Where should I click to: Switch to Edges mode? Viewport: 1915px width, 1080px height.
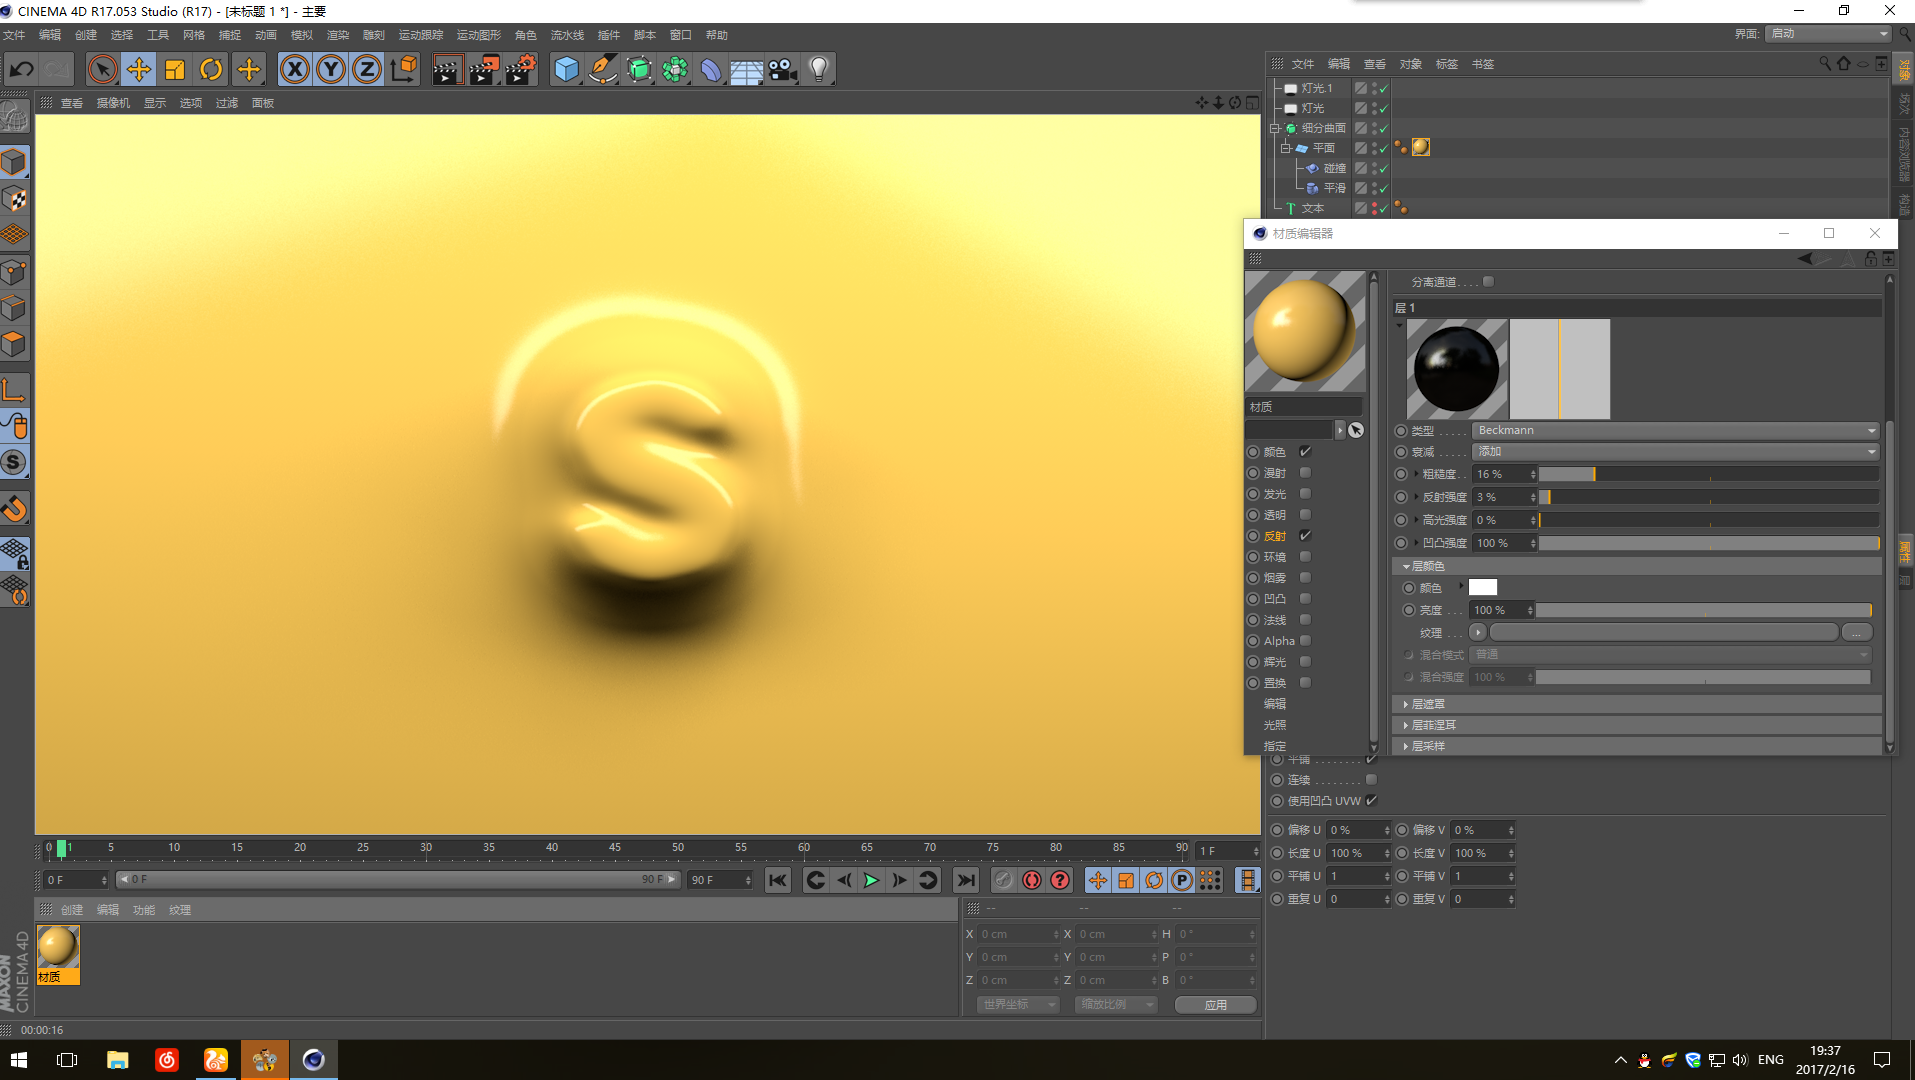(x=15, y=308)
